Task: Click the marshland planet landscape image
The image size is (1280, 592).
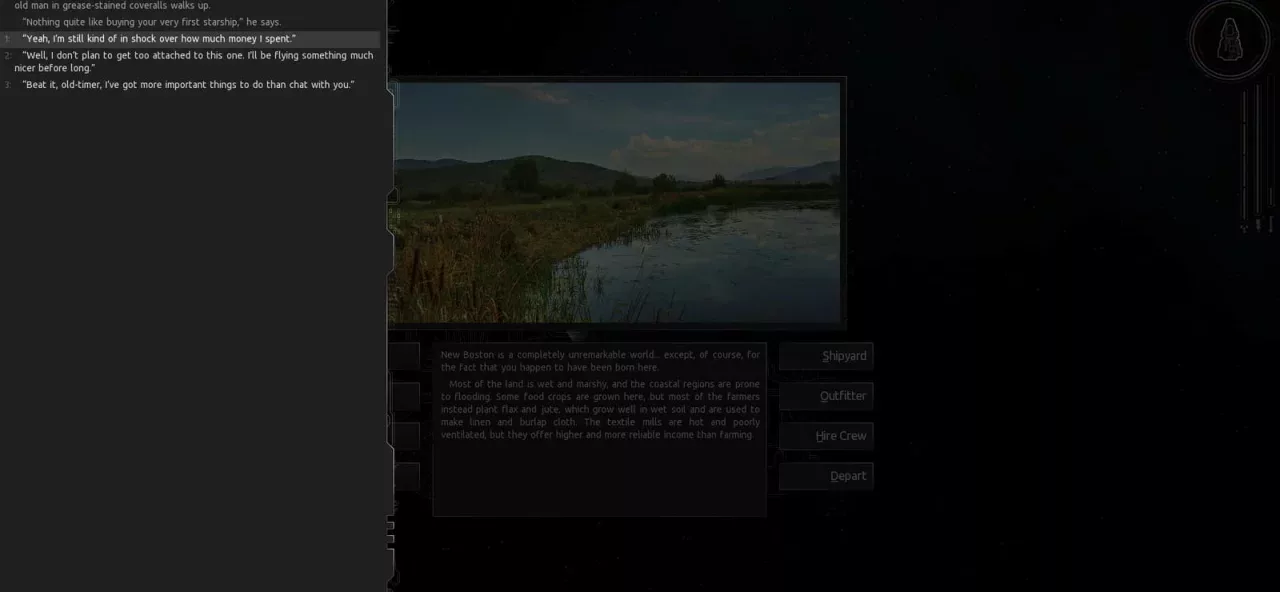Action: [617, 202]
